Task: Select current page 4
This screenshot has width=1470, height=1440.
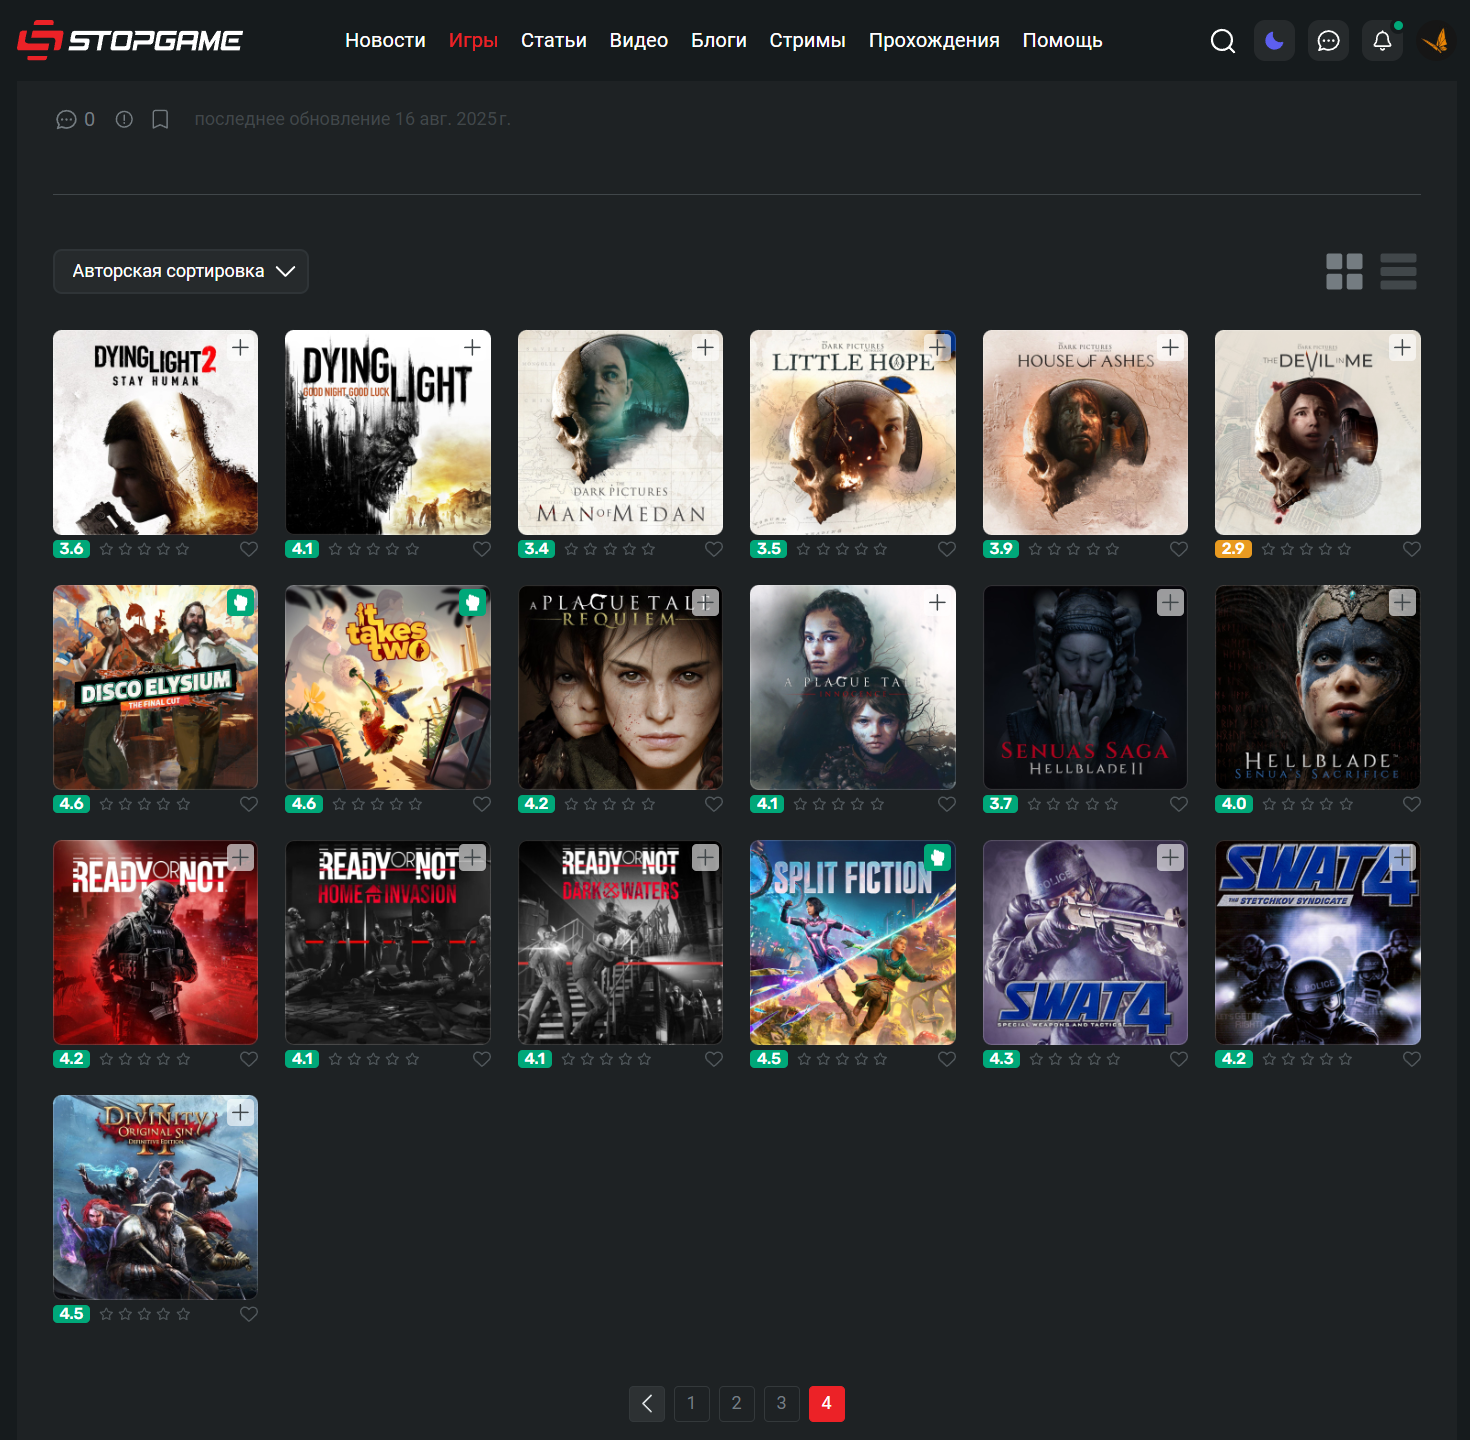Action: coord(827,1404)
